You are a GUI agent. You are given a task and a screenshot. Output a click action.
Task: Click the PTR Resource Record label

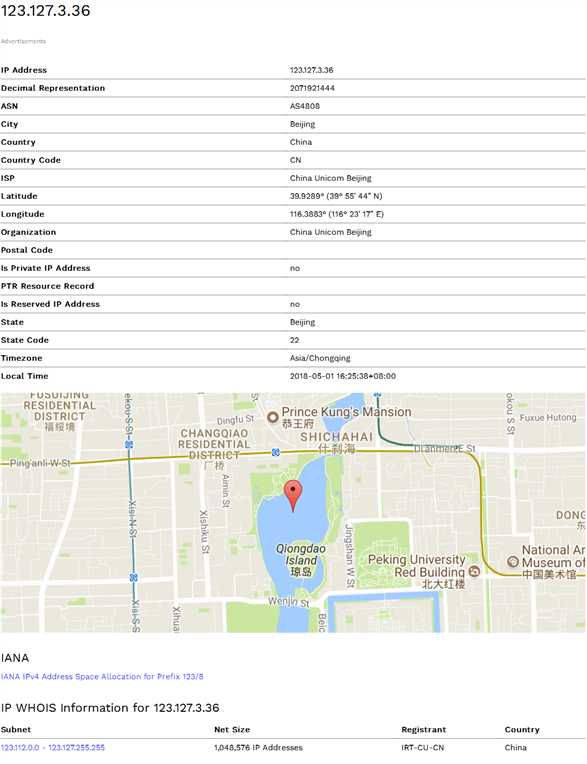pyautogui.click(x=48, y=286)
